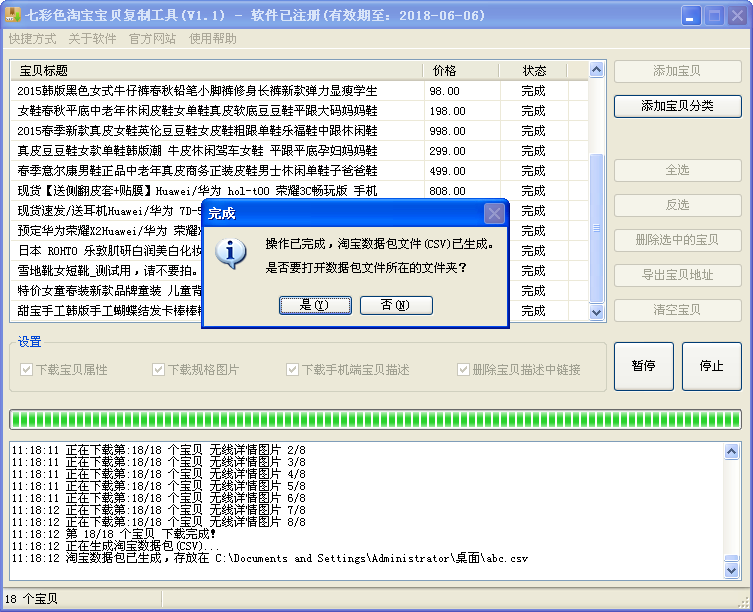This screenshot has width=753, height=612.
Task: Click the 宝贝标题 column header
Action: point(217,71)
